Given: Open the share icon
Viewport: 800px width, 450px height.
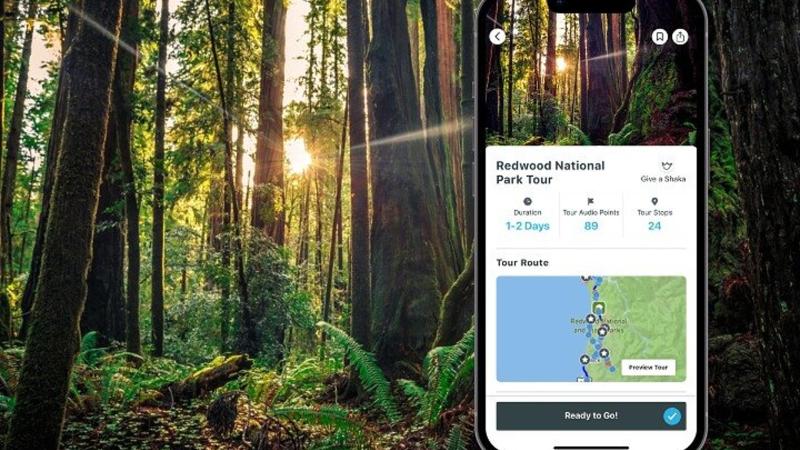Looking at the screenshot, I should point(680,37).
